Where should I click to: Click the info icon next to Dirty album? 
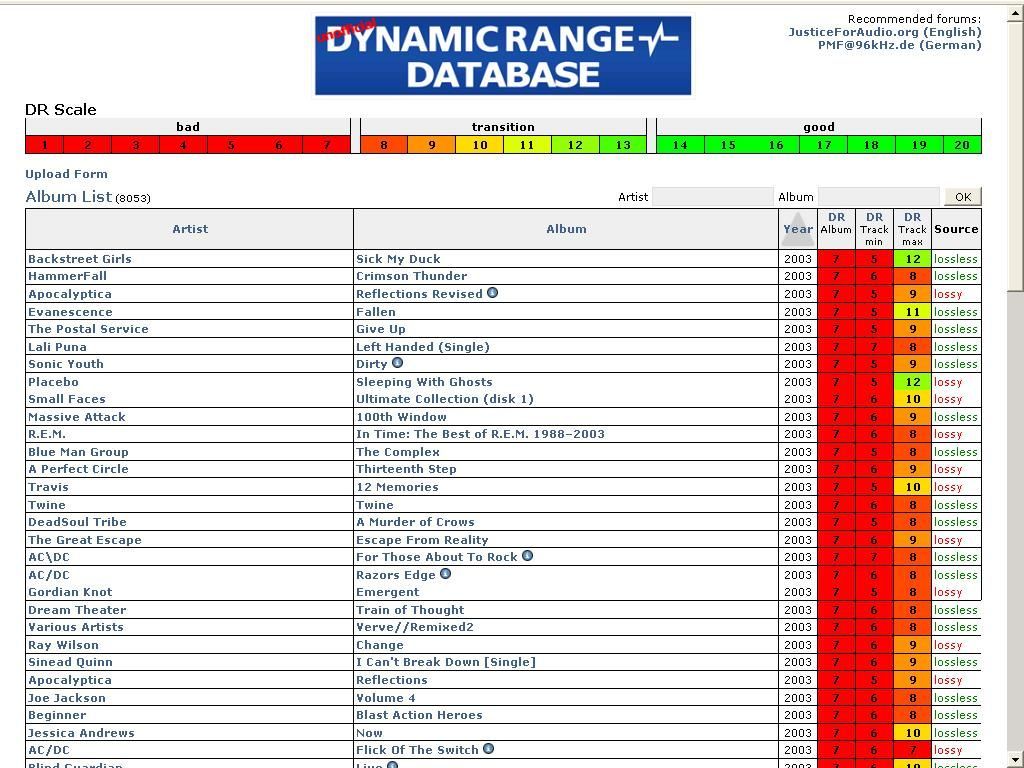click(397, 362)
